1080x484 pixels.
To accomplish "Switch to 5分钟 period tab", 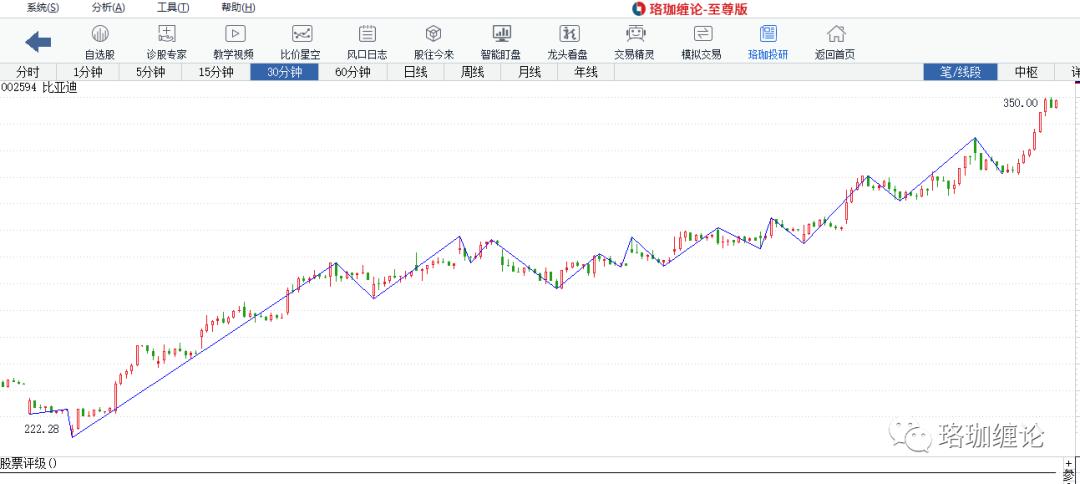I will pyautogui.click(x=150, y=72).
